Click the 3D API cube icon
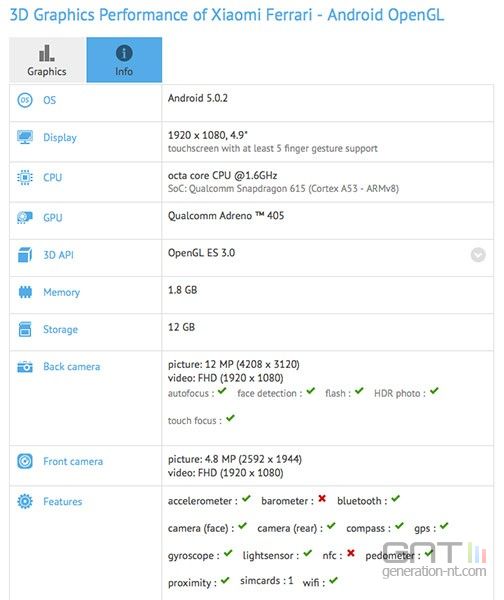 [x=25, y=255]
